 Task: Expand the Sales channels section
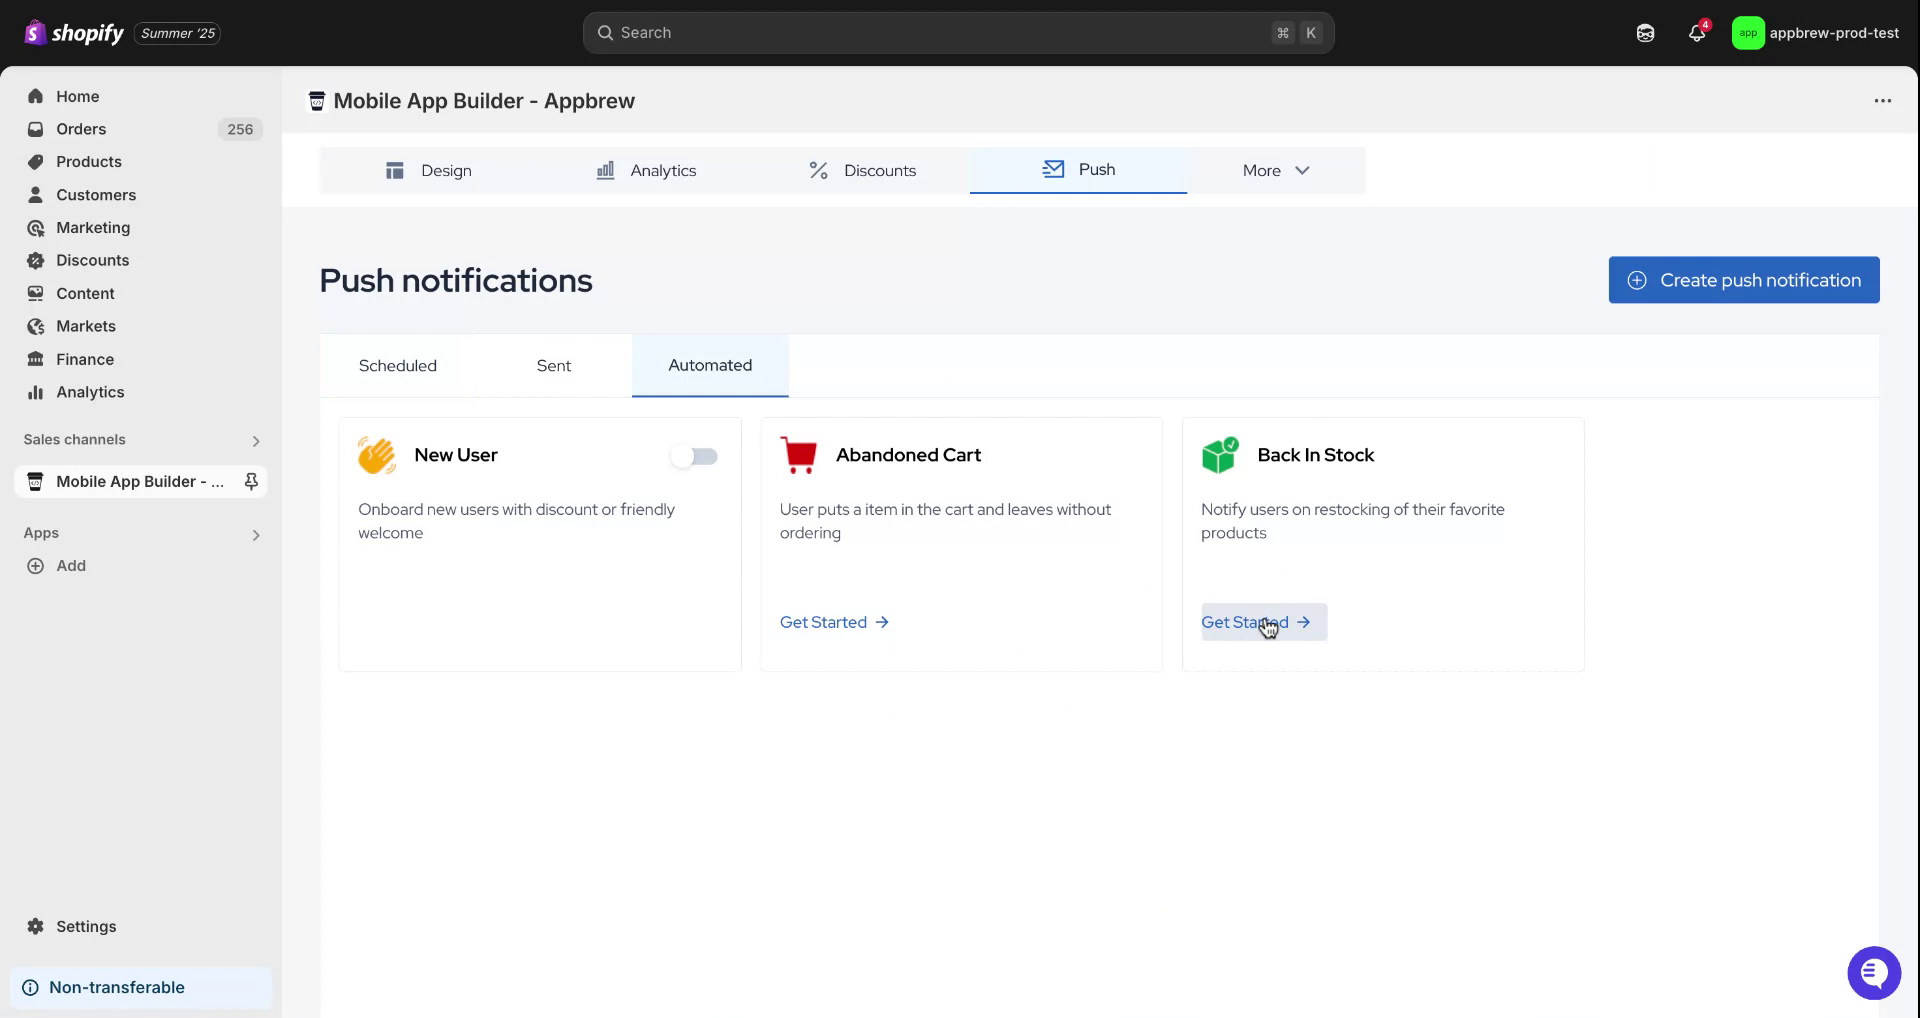(x=256, y=441)
